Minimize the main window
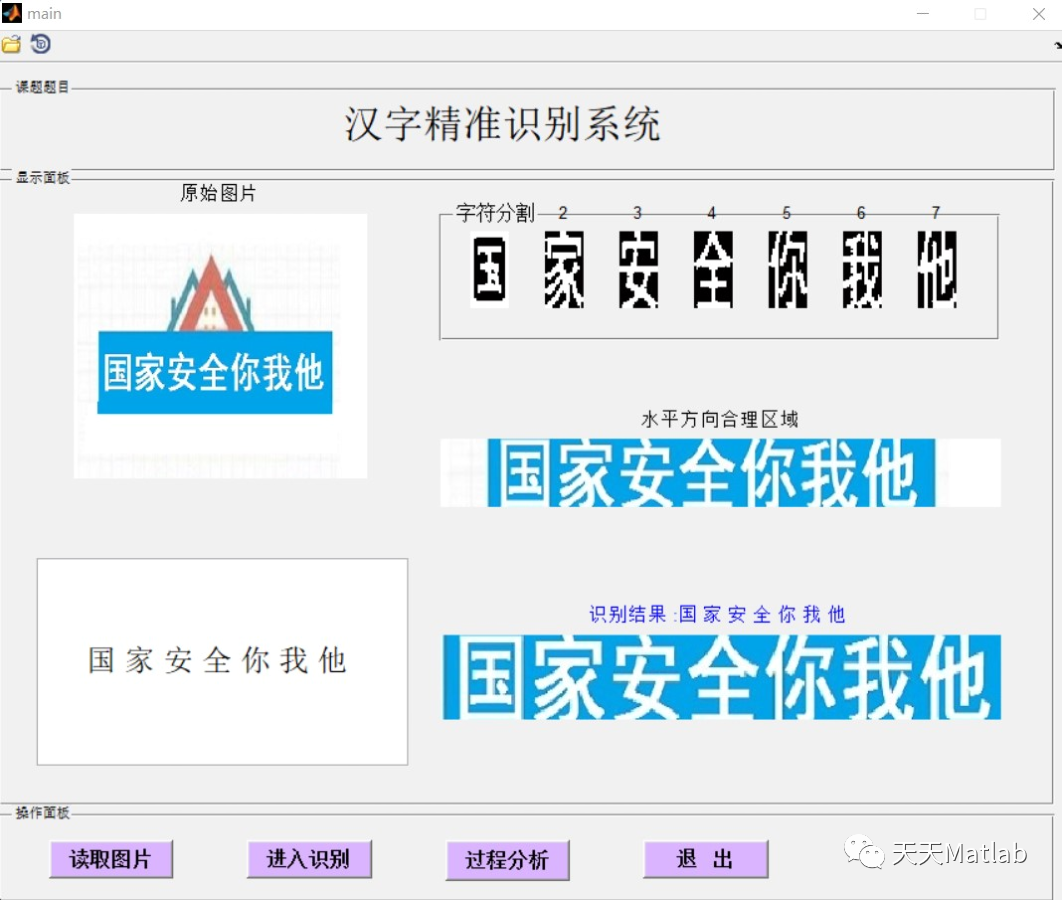1062x900 pixels. (922, 14)
